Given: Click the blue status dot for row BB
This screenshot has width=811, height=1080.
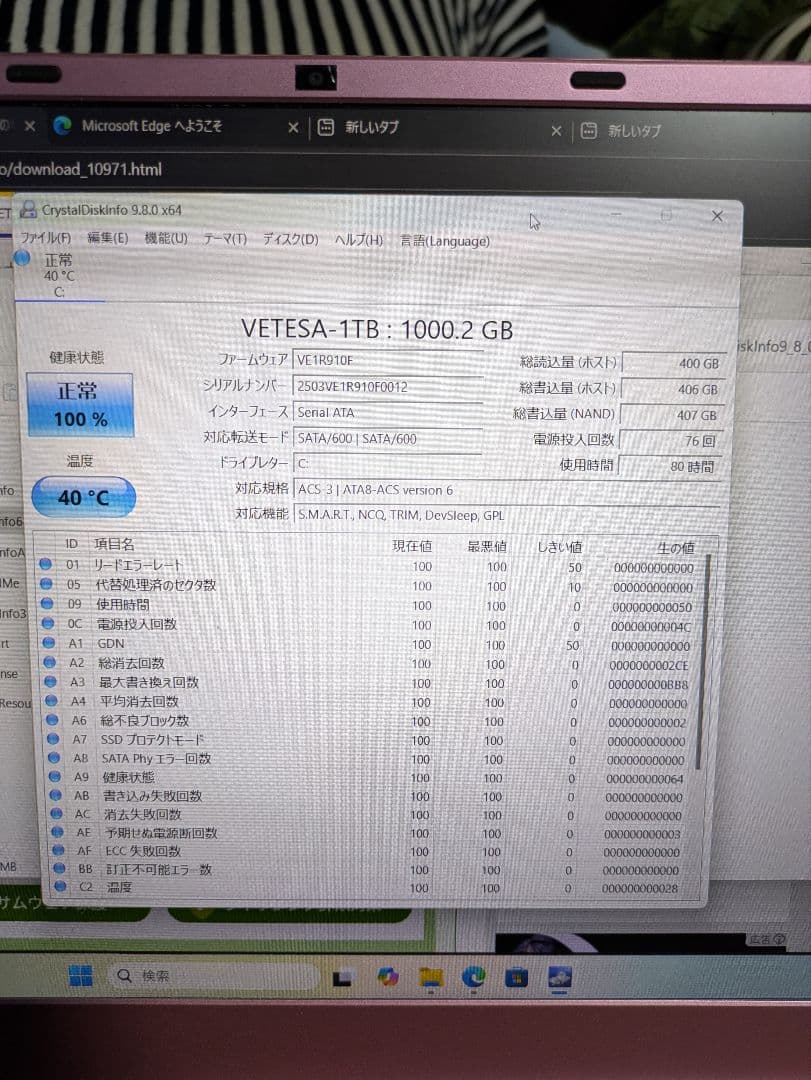Looking at the screenshot, I should [x=59, y=869].
